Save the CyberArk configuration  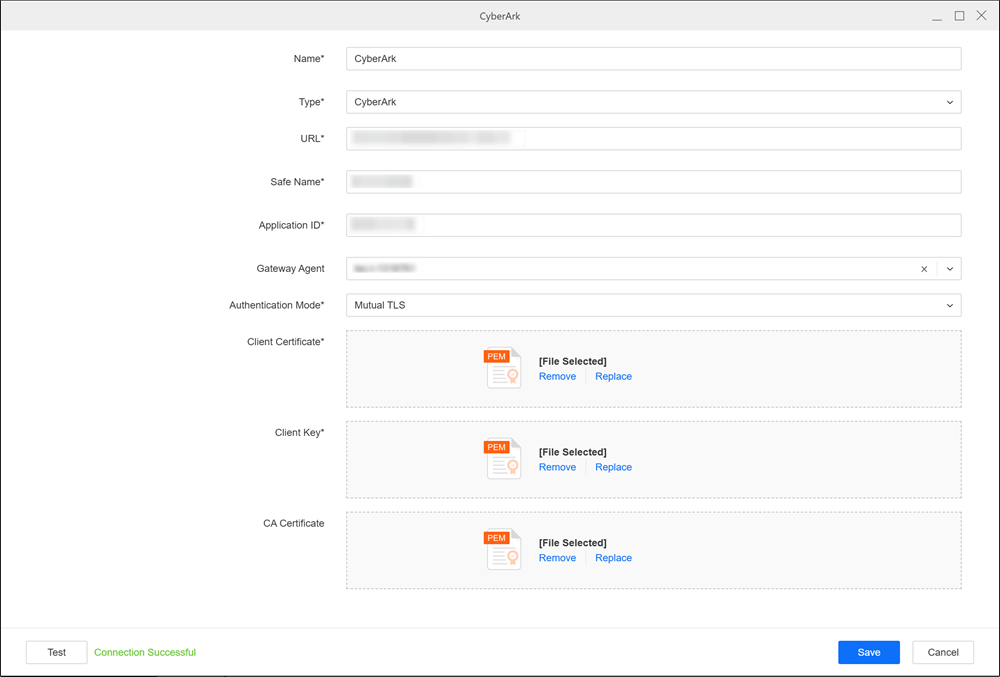pos(868,652)
